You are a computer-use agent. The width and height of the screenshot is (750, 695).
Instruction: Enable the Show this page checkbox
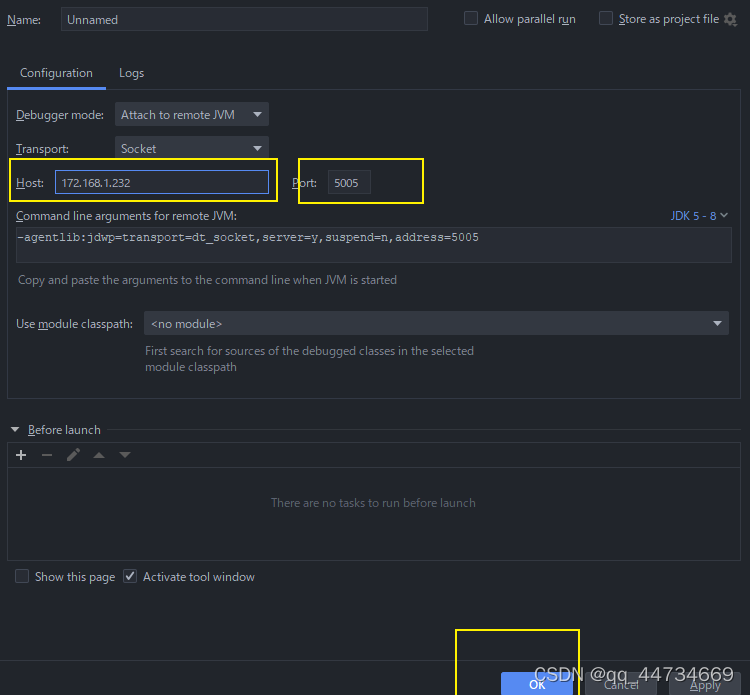[x=22, y=576]
